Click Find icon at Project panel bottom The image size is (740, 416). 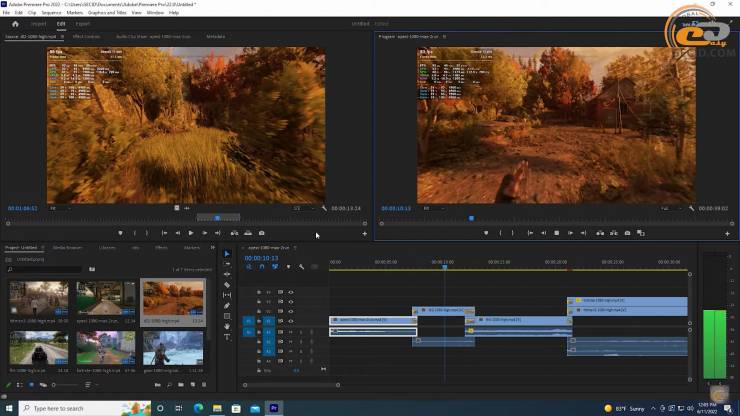pyautogui.click(x=169, y=385)
